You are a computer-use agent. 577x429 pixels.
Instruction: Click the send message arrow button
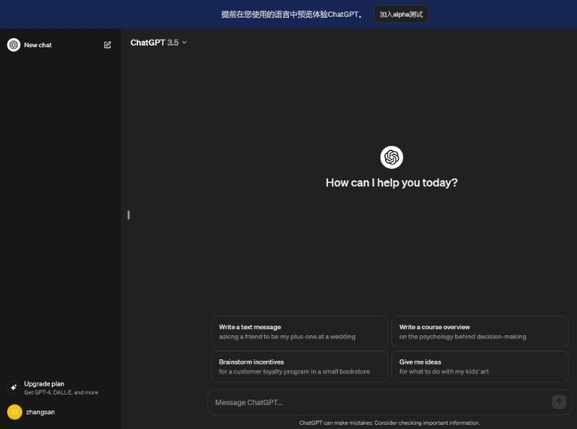coord(559,402)
